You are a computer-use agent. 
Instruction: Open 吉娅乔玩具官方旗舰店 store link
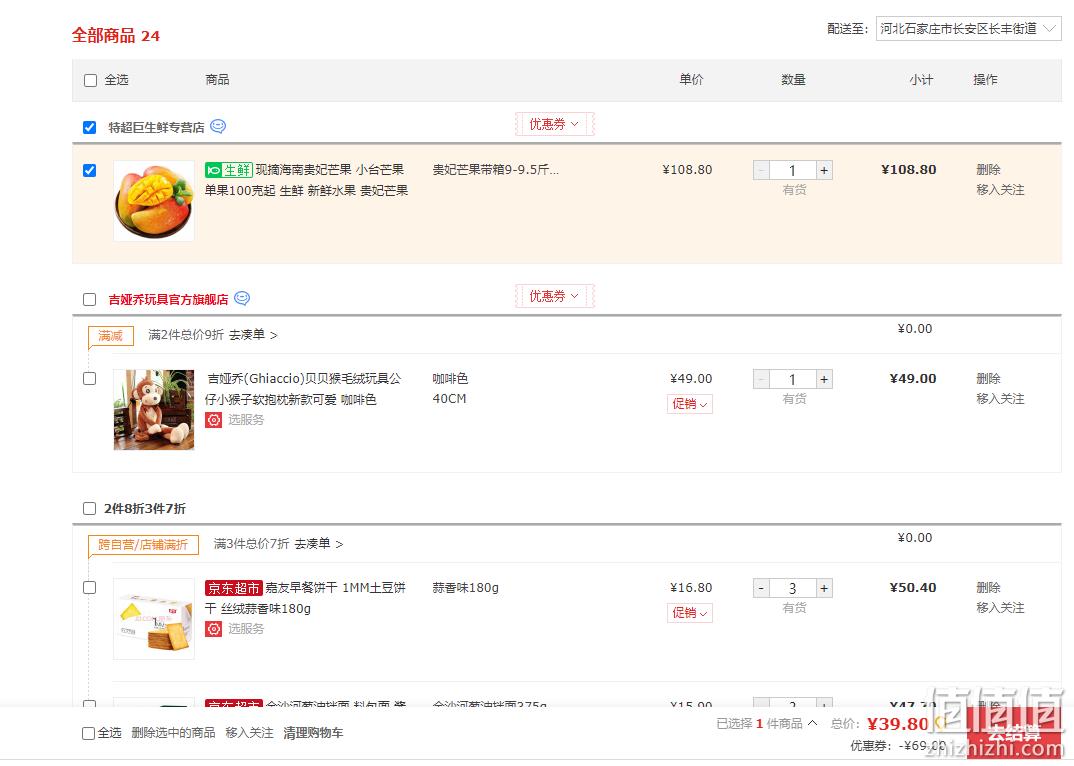[168, 299]
